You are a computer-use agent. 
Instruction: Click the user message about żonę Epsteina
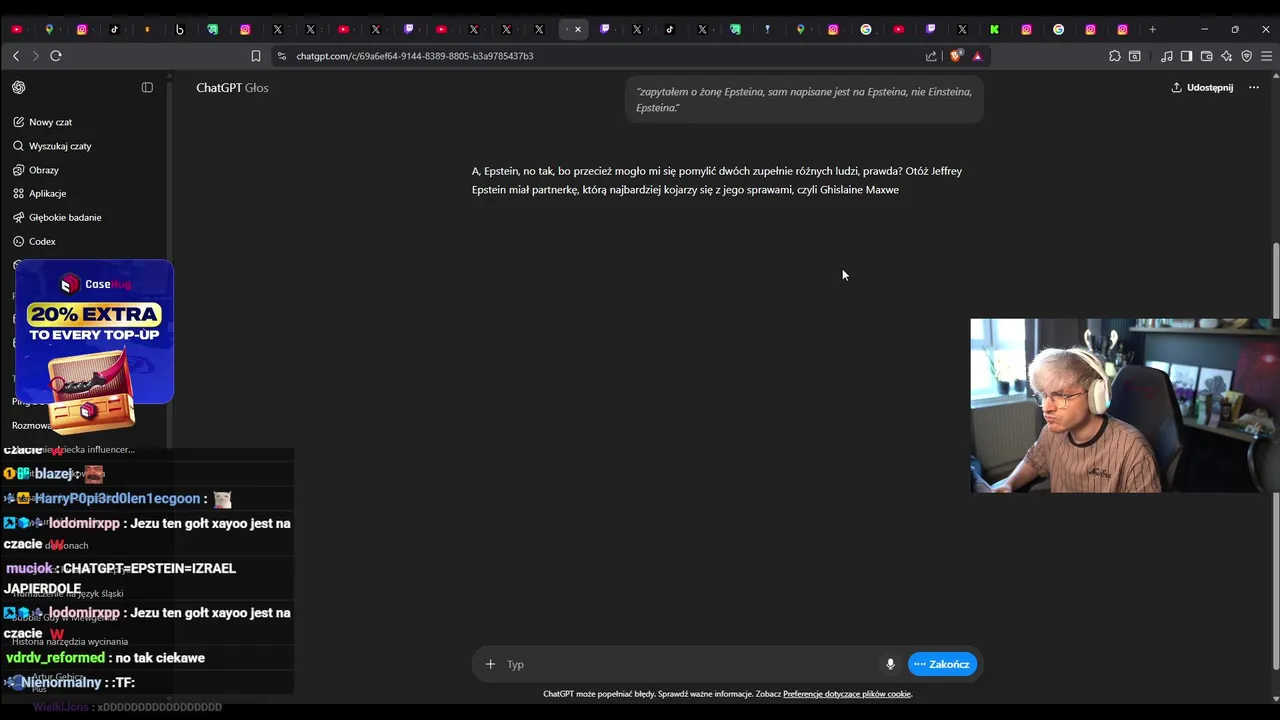click(x=804, y=100)
